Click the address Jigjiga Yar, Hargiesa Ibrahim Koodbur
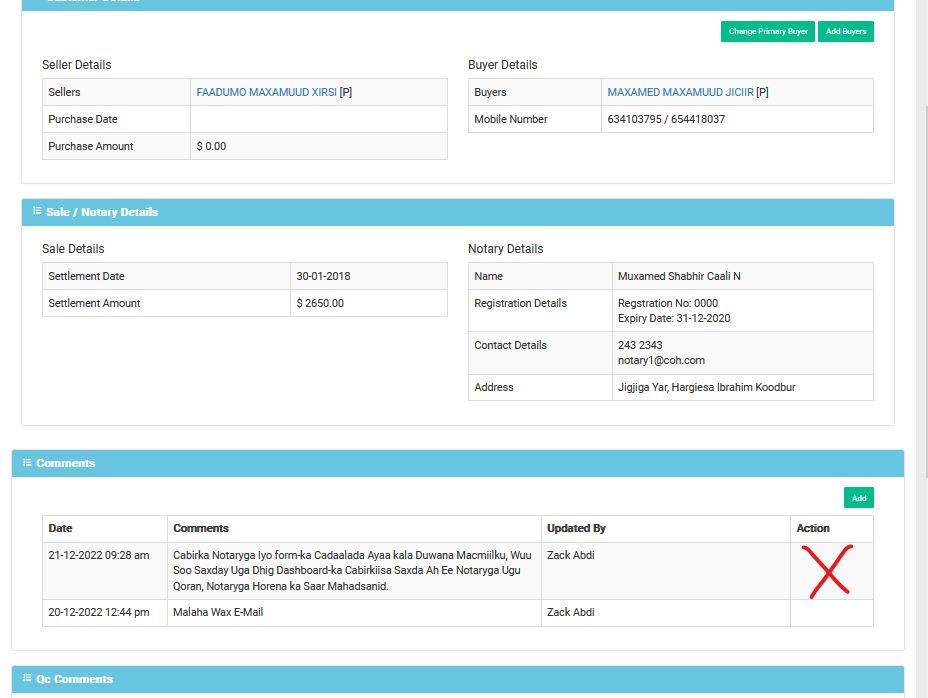The height and width of the screenshot is (698, 928). point(707,387)
